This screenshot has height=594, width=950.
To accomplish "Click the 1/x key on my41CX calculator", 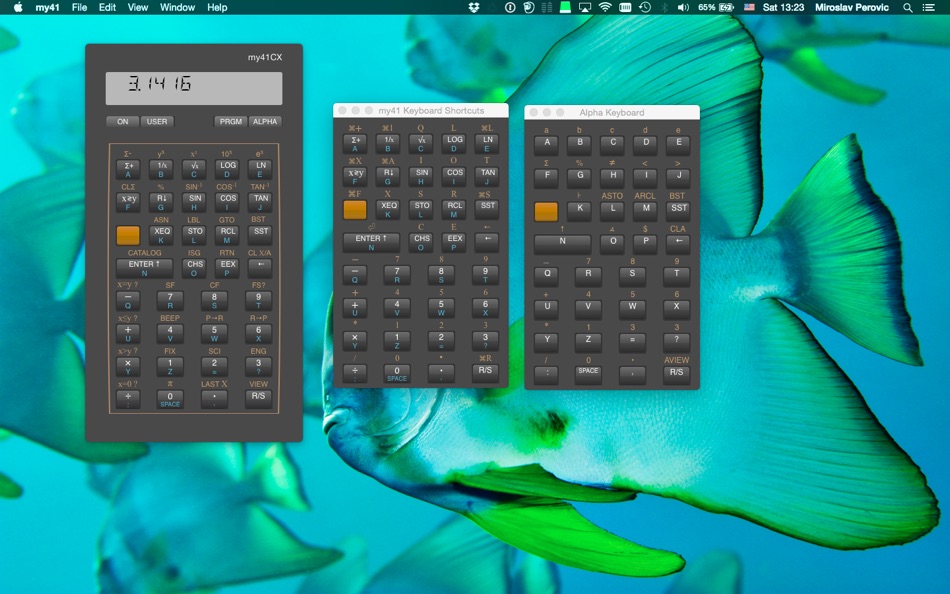I will (x=162, y=169).
